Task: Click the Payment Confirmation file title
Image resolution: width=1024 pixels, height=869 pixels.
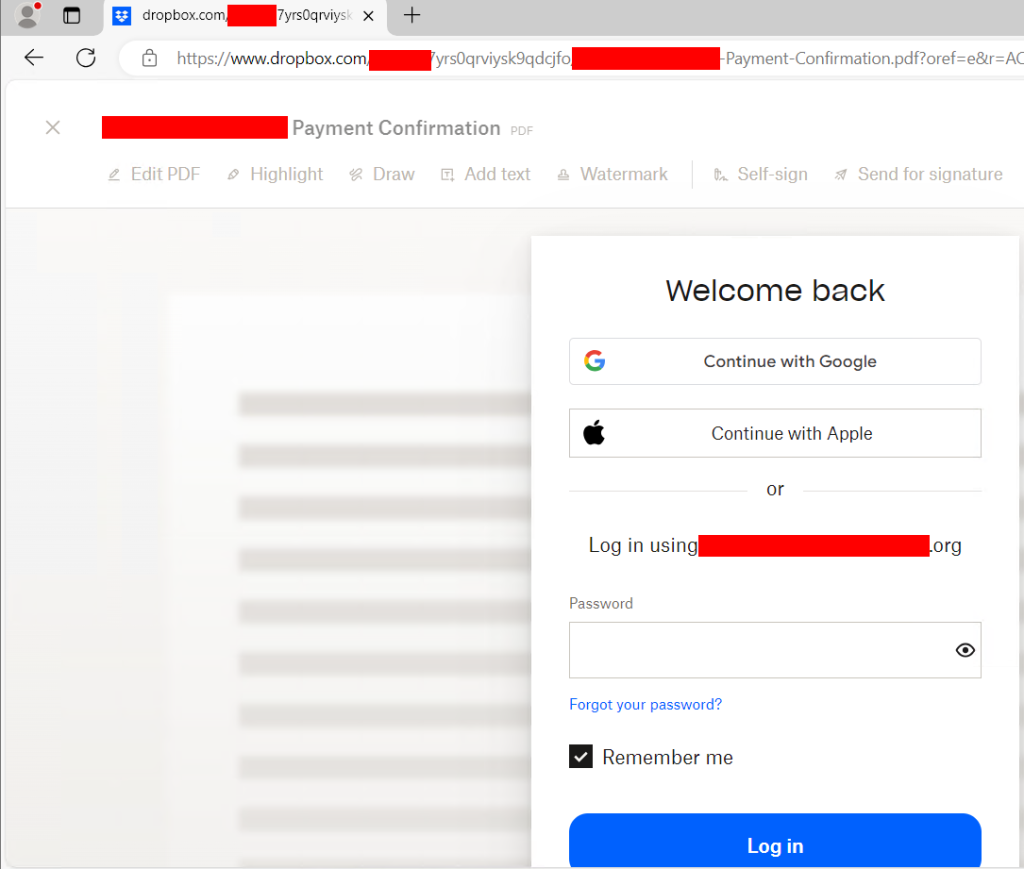Action: click(x=396, y=128)
